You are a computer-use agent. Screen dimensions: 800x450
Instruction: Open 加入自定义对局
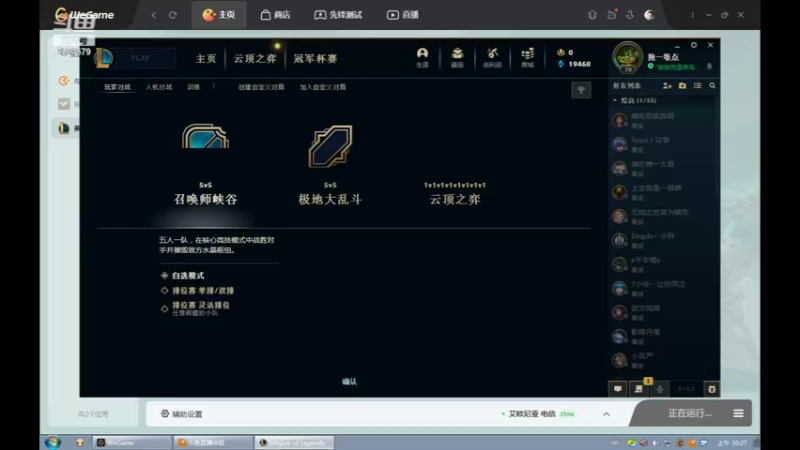click(323, 87)
